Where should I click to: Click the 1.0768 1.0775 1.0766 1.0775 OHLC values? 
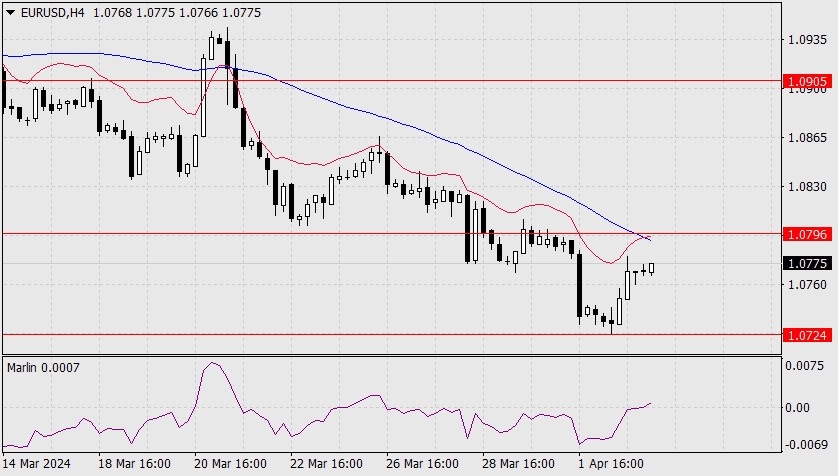177,13
